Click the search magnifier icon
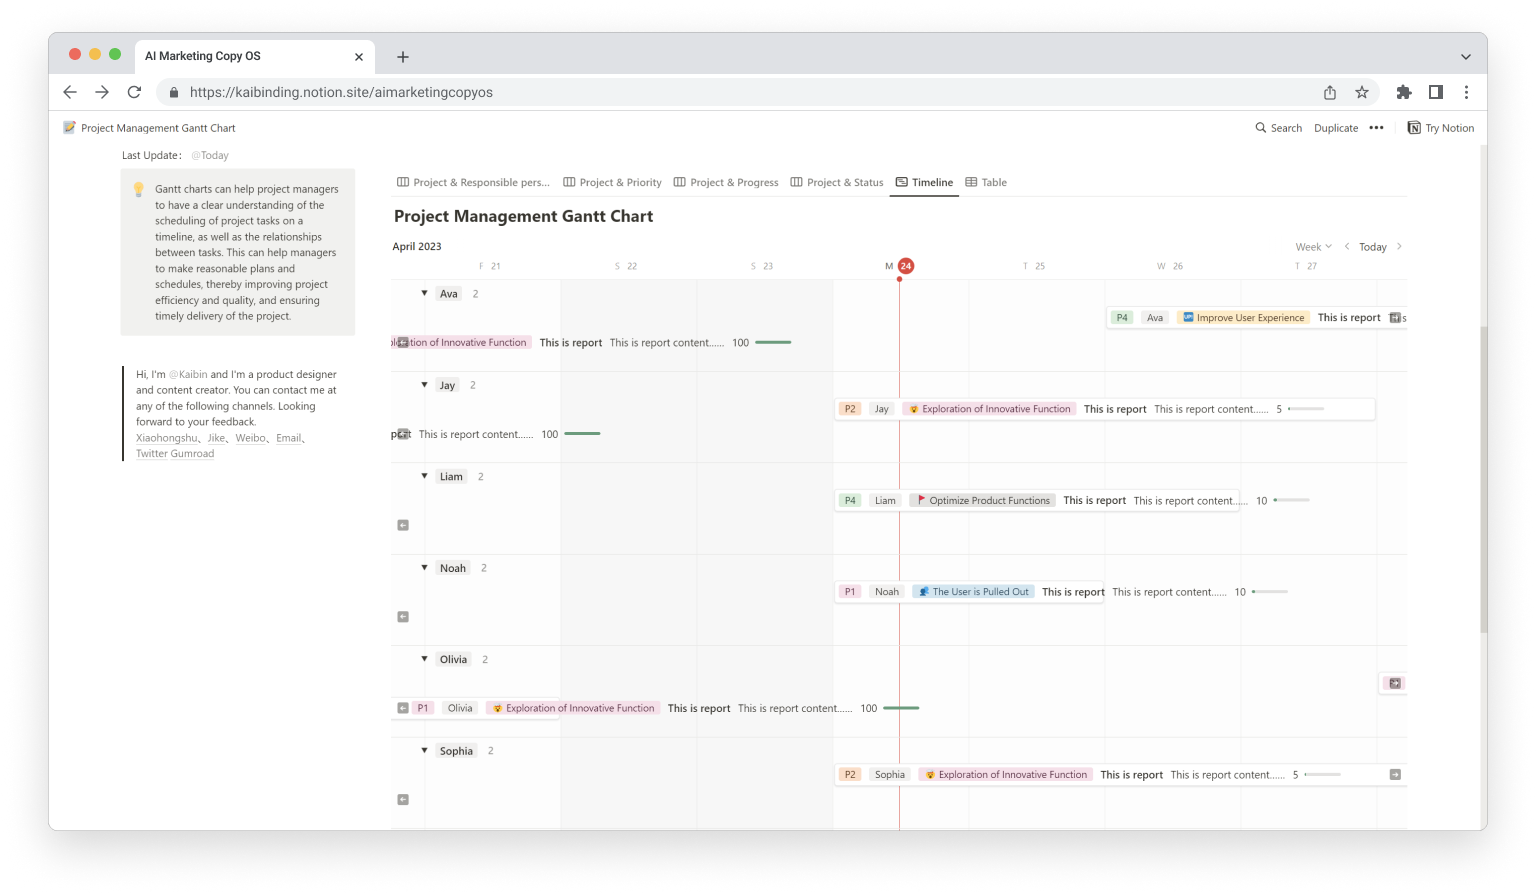Image resolution: width=1536 pixels, height=895 pixels. (x=1261, y=128)
